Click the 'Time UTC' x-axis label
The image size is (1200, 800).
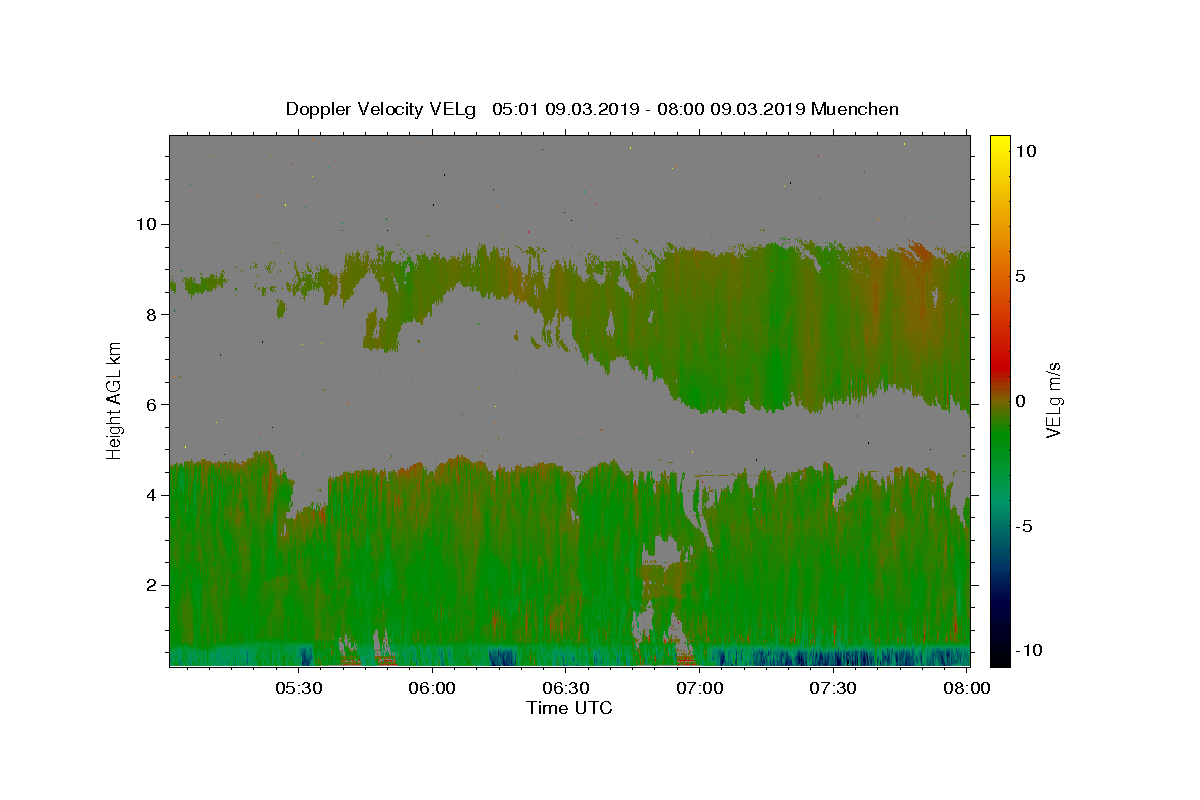coord(569,708)
